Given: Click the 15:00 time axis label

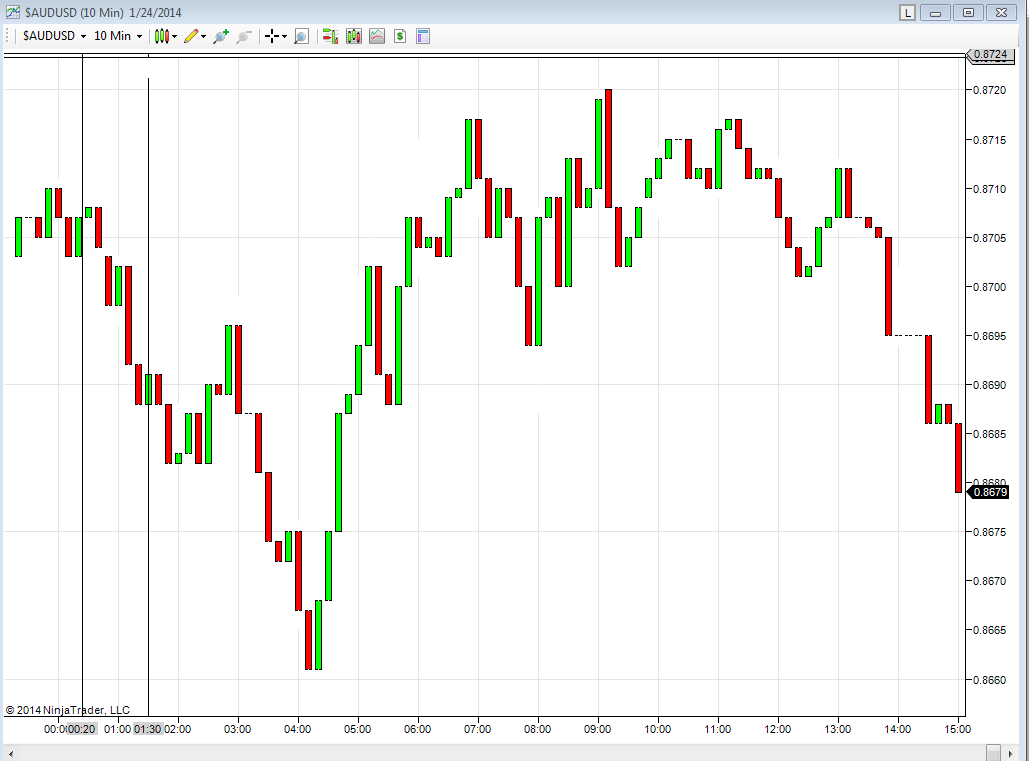Looking at the screenshot, I should pos(957,729).
